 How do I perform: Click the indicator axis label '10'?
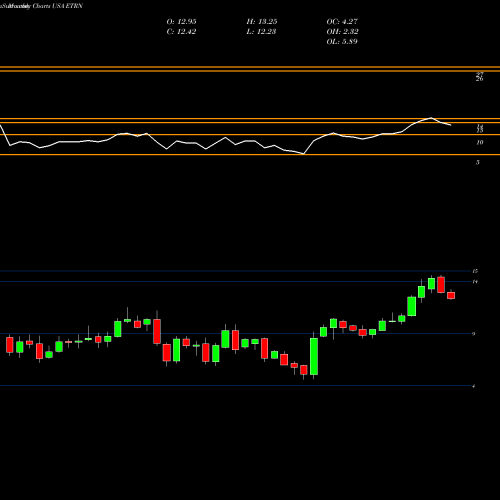pyautogui.click(x=480, y=143)
